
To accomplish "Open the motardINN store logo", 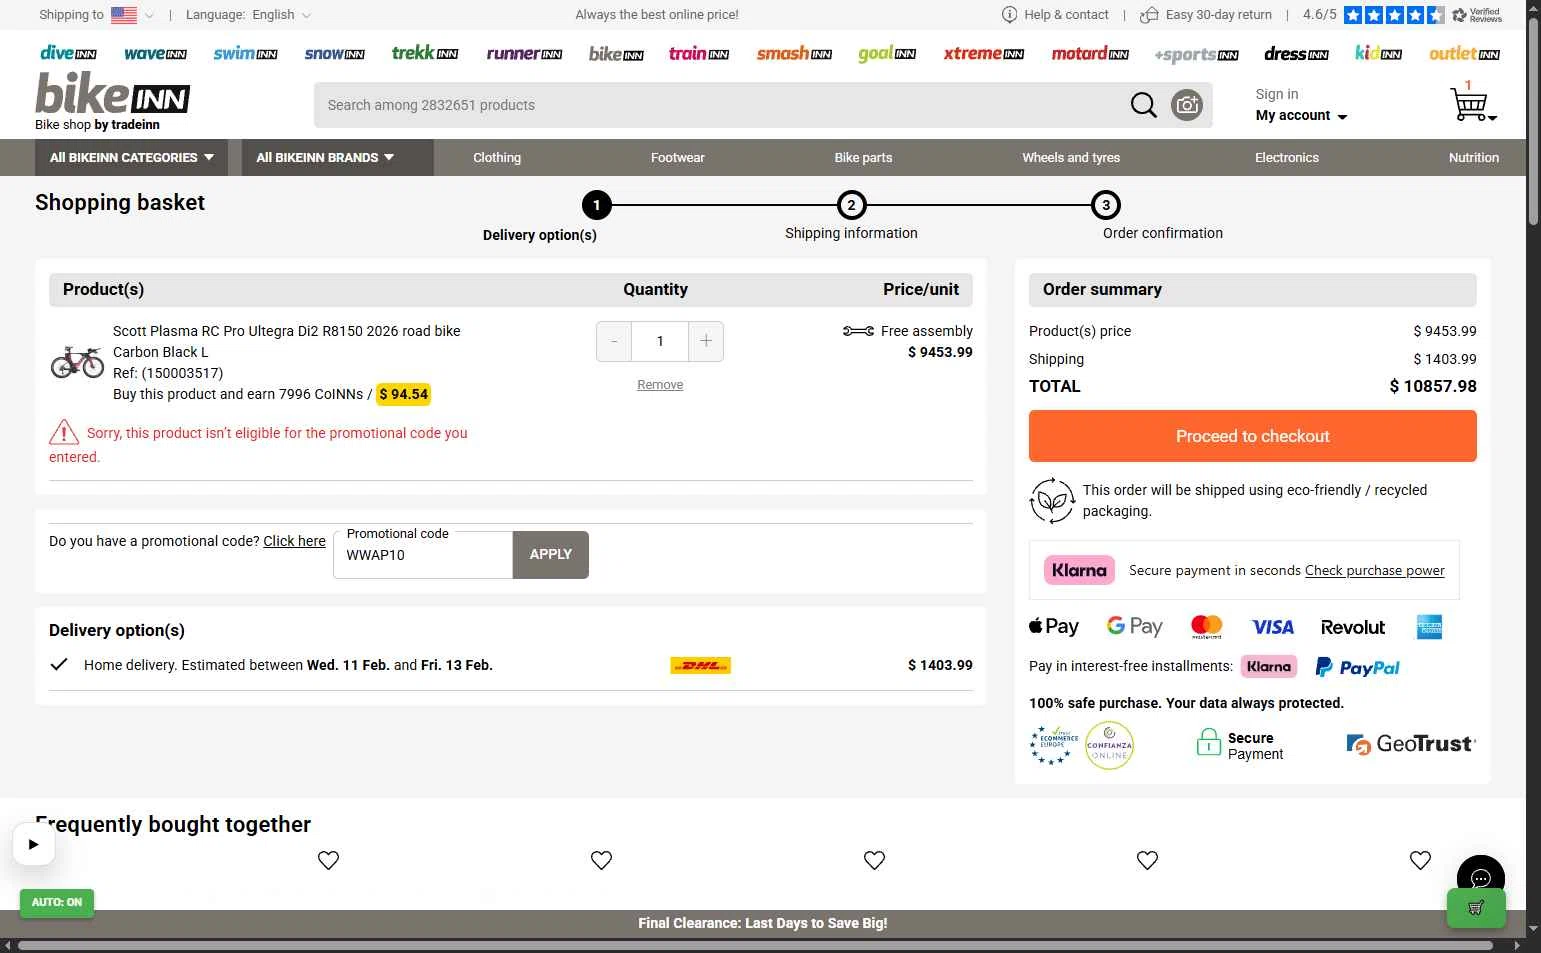I will tap(1090, 54).
